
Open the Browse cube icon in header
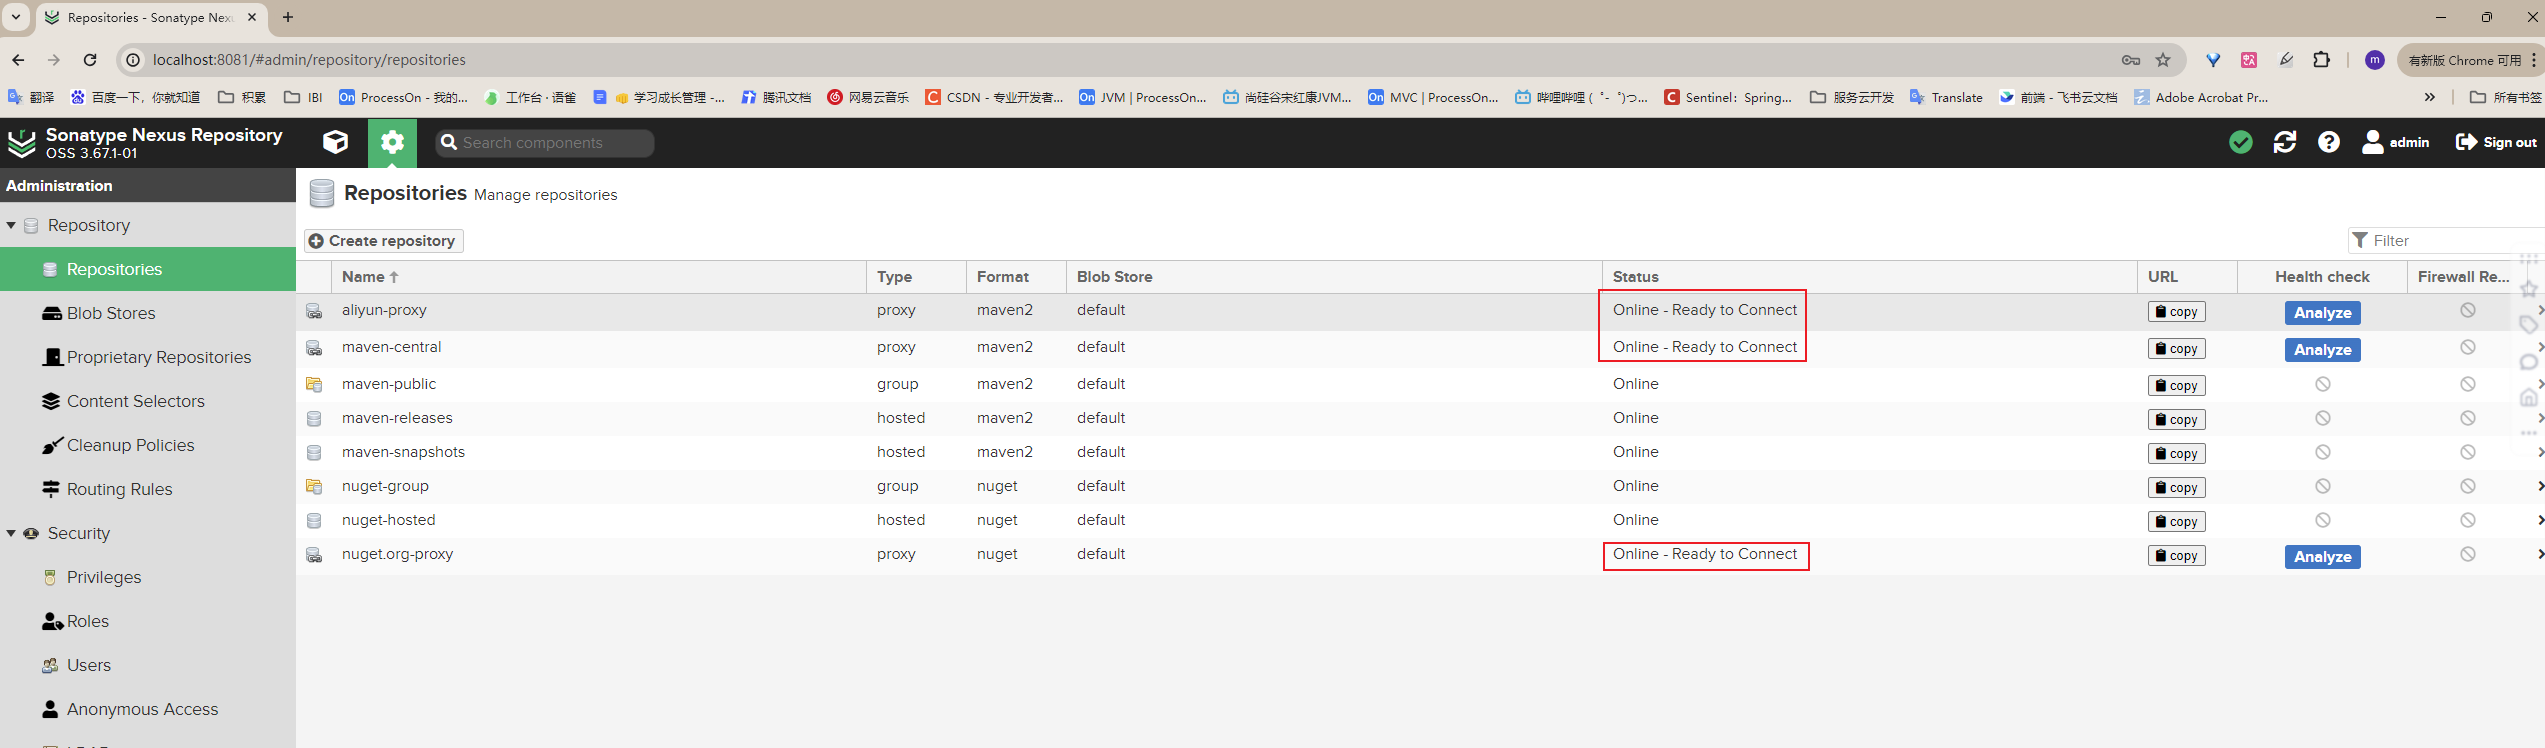click(336, 143)
